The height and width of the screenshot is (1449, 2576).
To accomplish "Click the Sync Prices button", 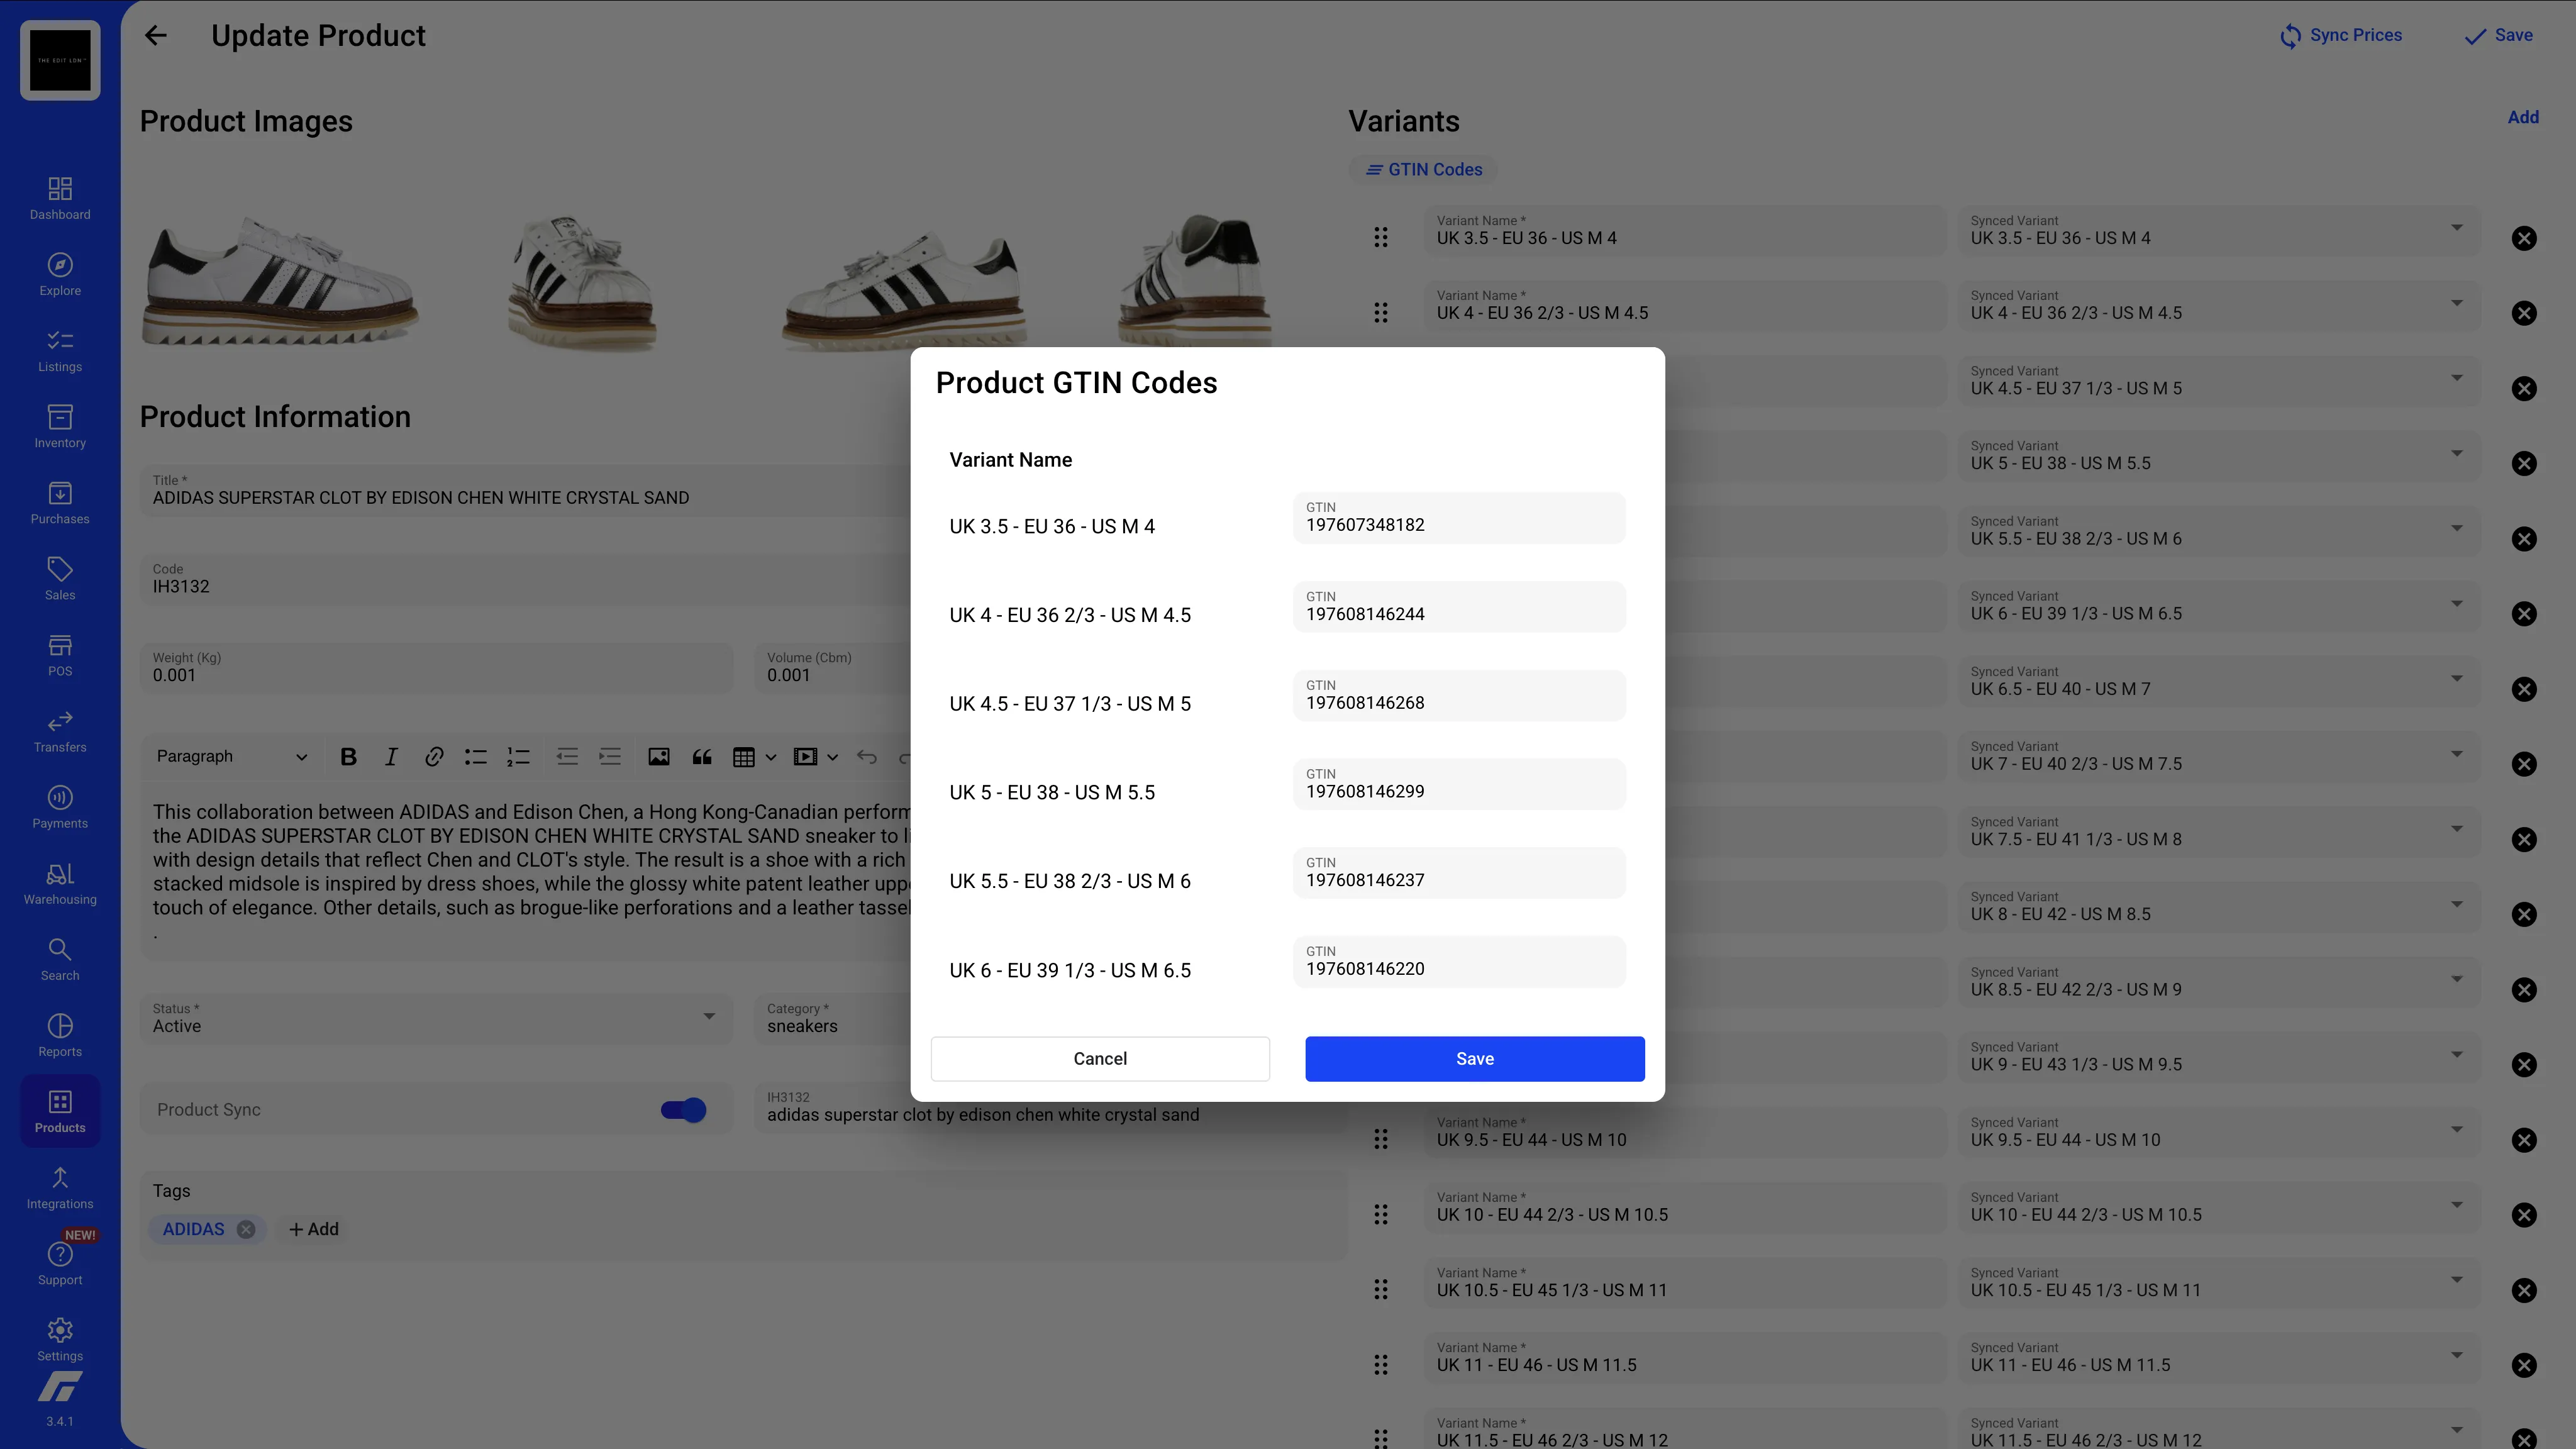I will [x=2341, y=35].
